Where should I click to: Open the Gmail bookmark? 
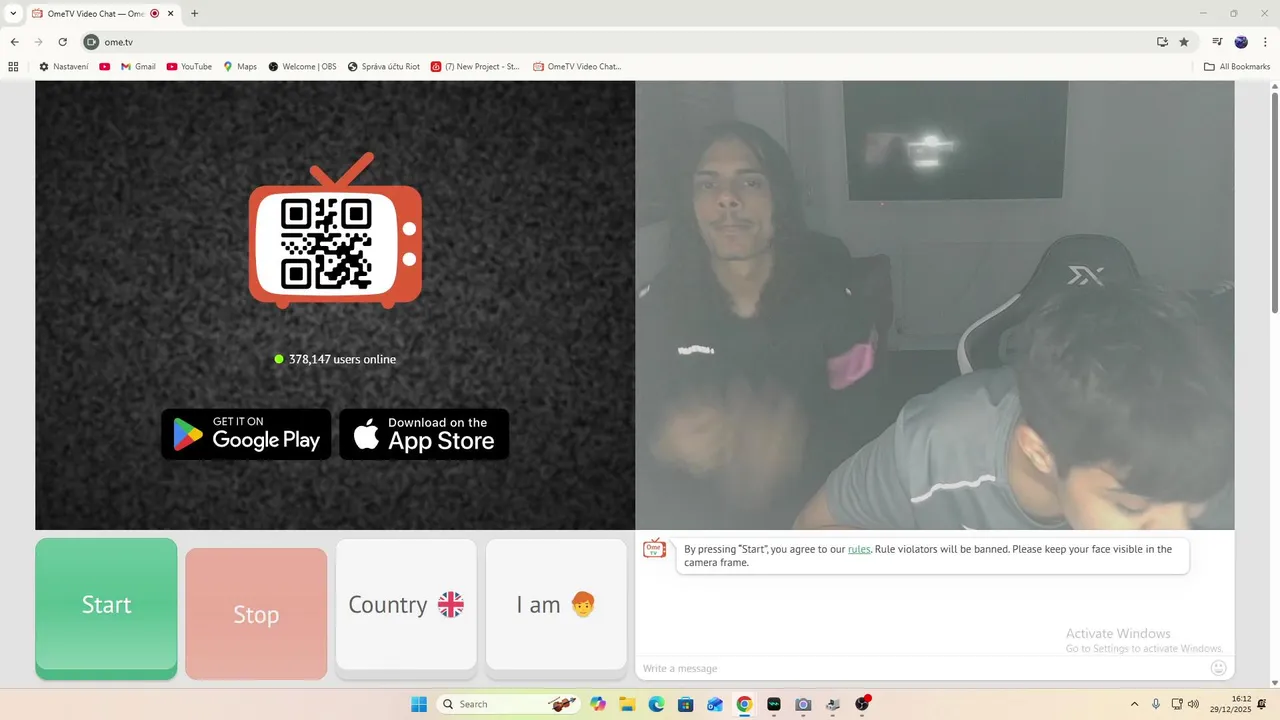click(138, 67)
